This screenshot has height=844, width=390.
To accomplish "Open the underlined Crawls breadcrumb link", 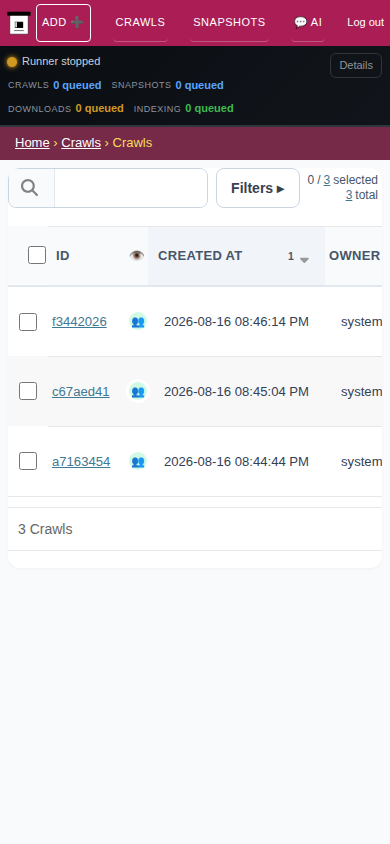I will tap(81, 143).
